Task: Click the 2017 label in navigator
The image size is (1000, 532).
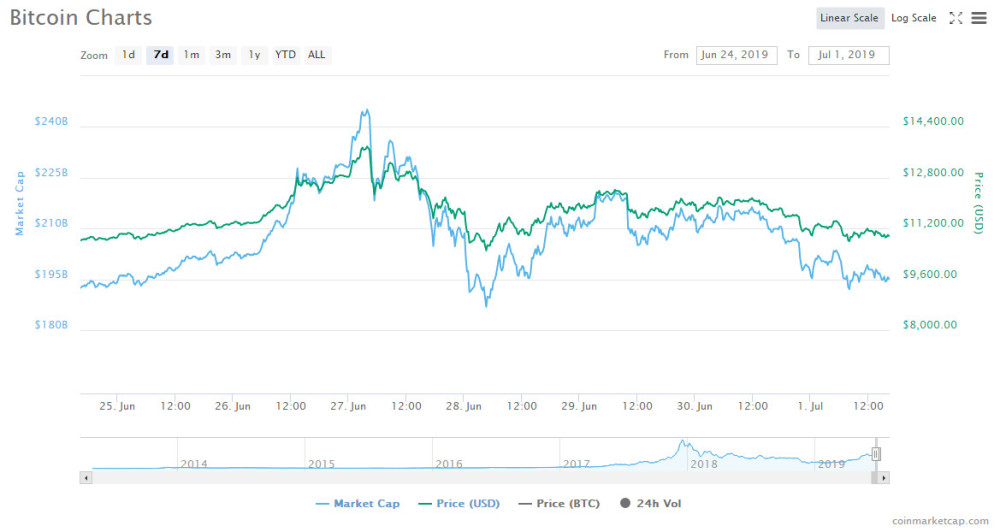Action: [x=577, y=464]
